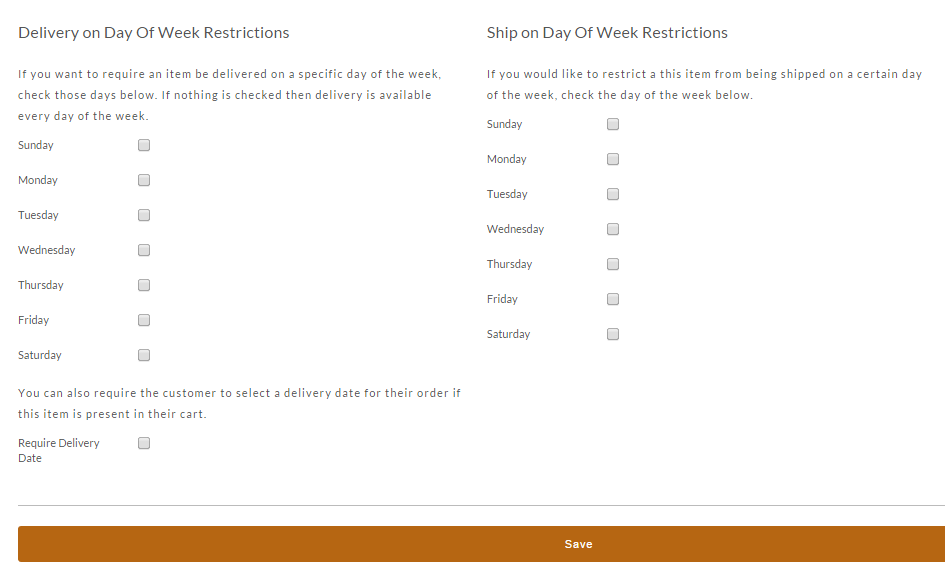Click the Saturday label in Ship section

point(508,334)
